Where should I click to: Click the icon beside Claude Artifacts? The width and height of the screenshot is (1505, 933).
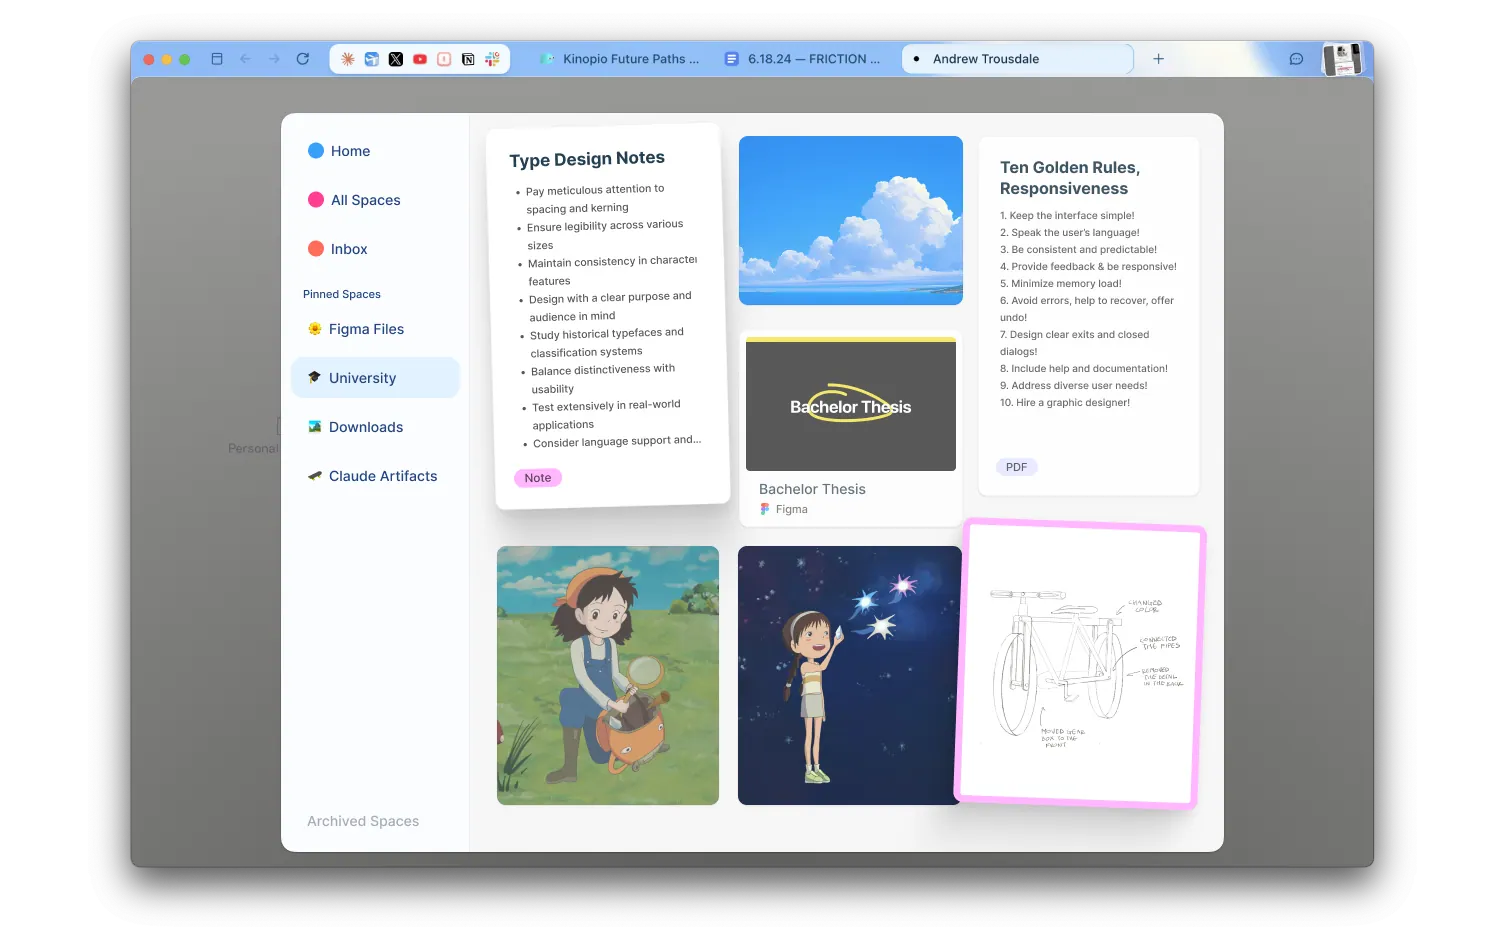click(x=315, y=476)
